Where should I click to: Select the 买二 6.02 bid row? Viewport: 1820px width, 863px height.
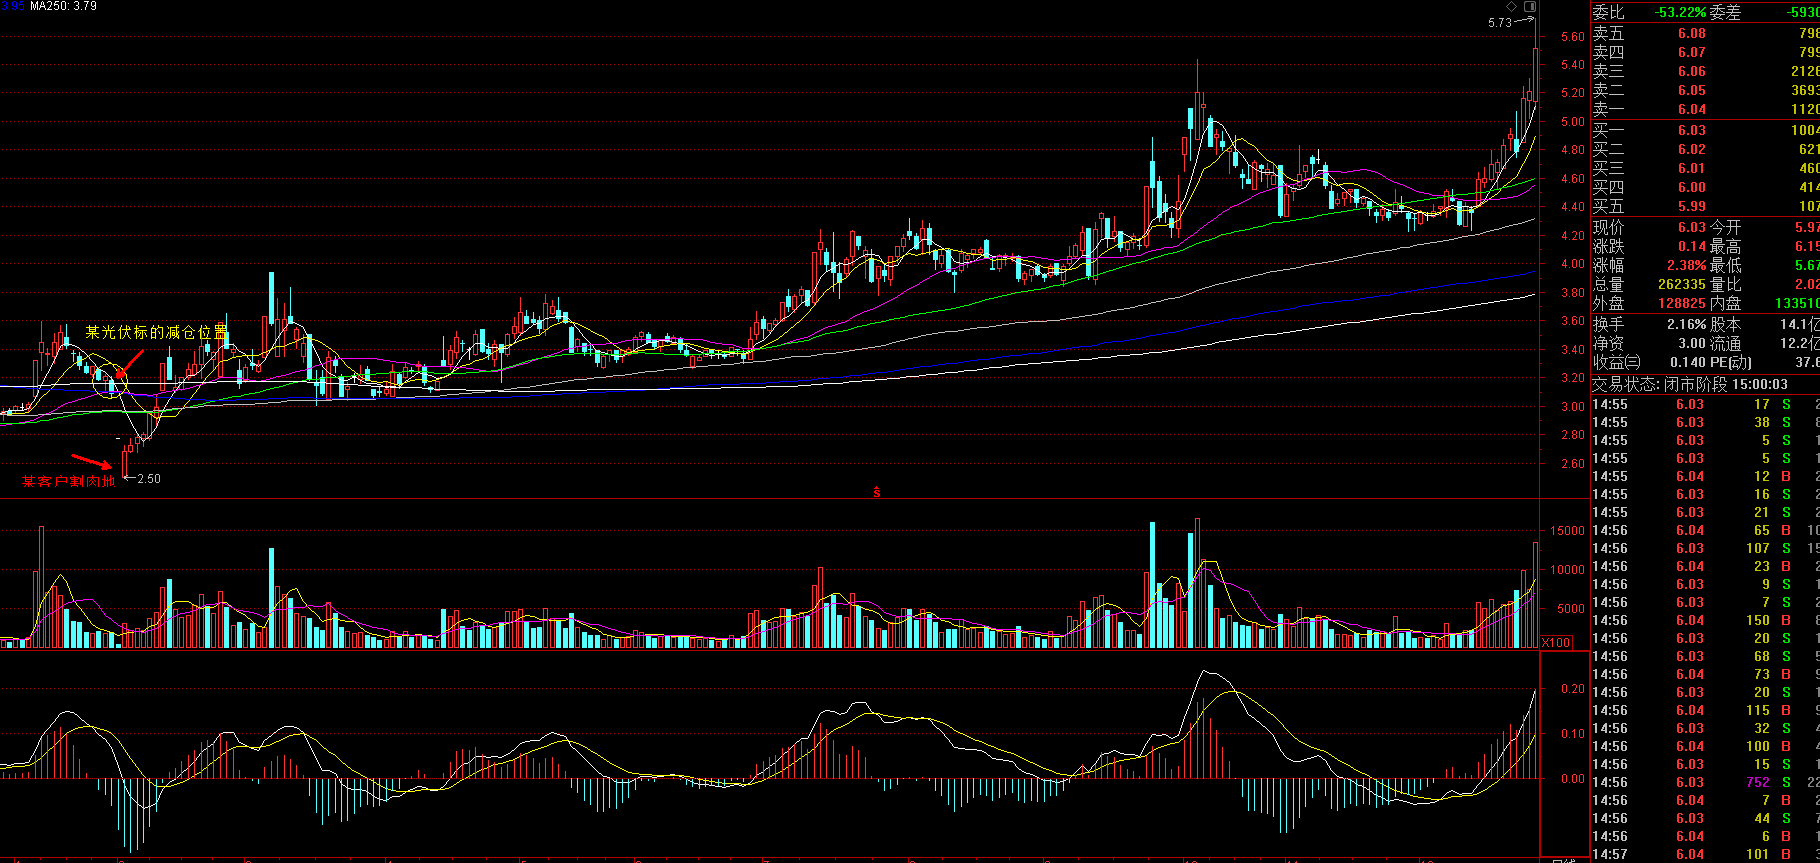point(1706,149)
